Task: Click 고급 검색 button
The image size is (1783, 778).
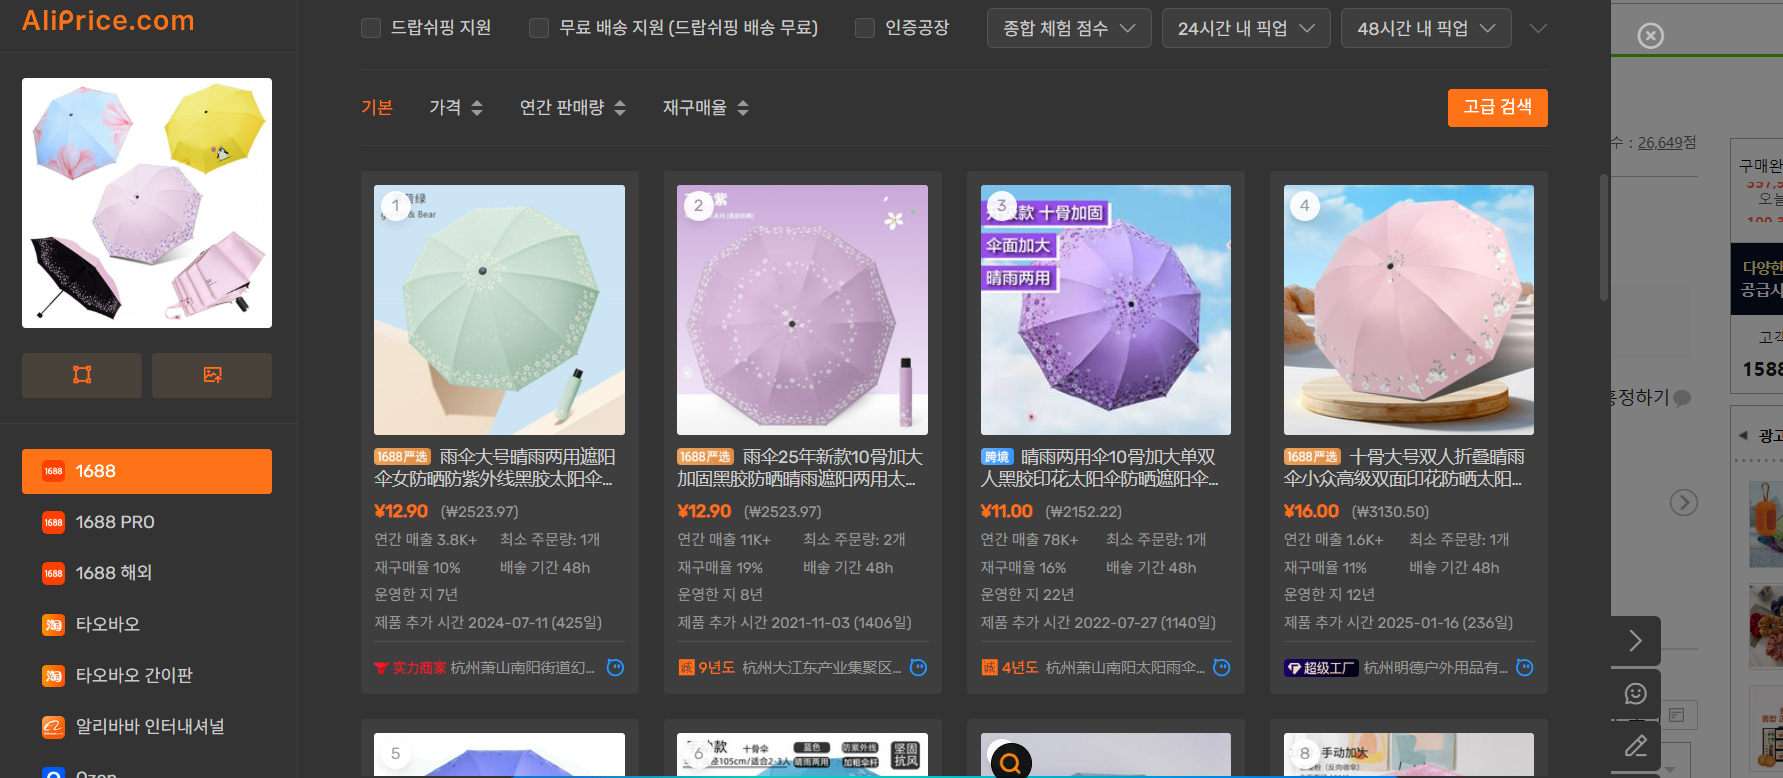Action: 1497,108
